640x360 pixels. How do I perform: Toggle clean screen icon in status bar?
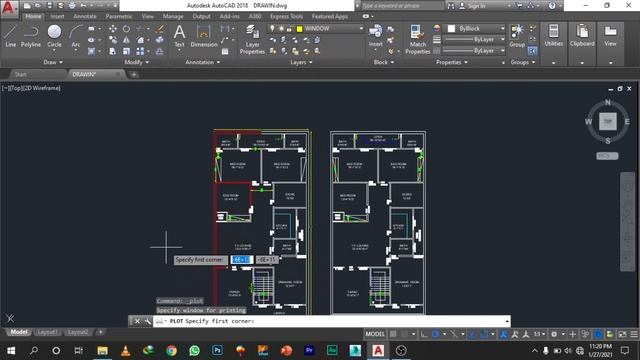(622, 334)
